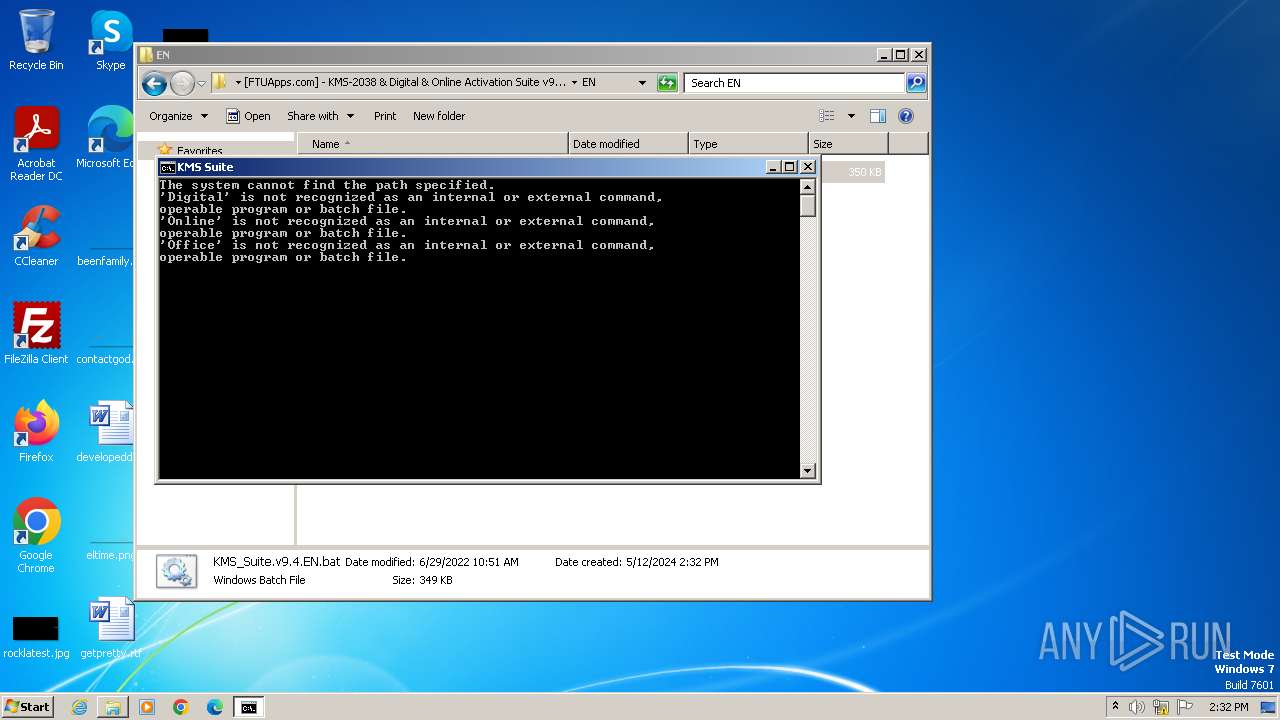The image size is (1280, 720).
Task: Open Chrome from the taskbar
Action: coord(181,707)
